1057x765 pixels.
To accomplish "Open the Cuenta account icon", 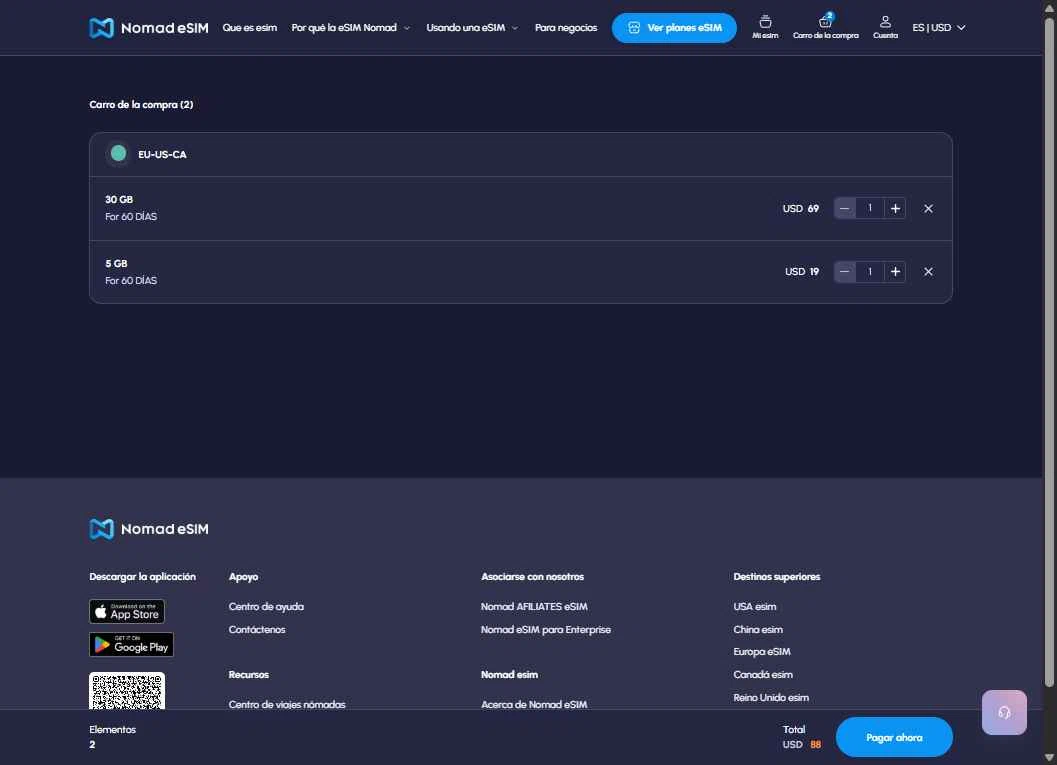I will pos(885,24).
